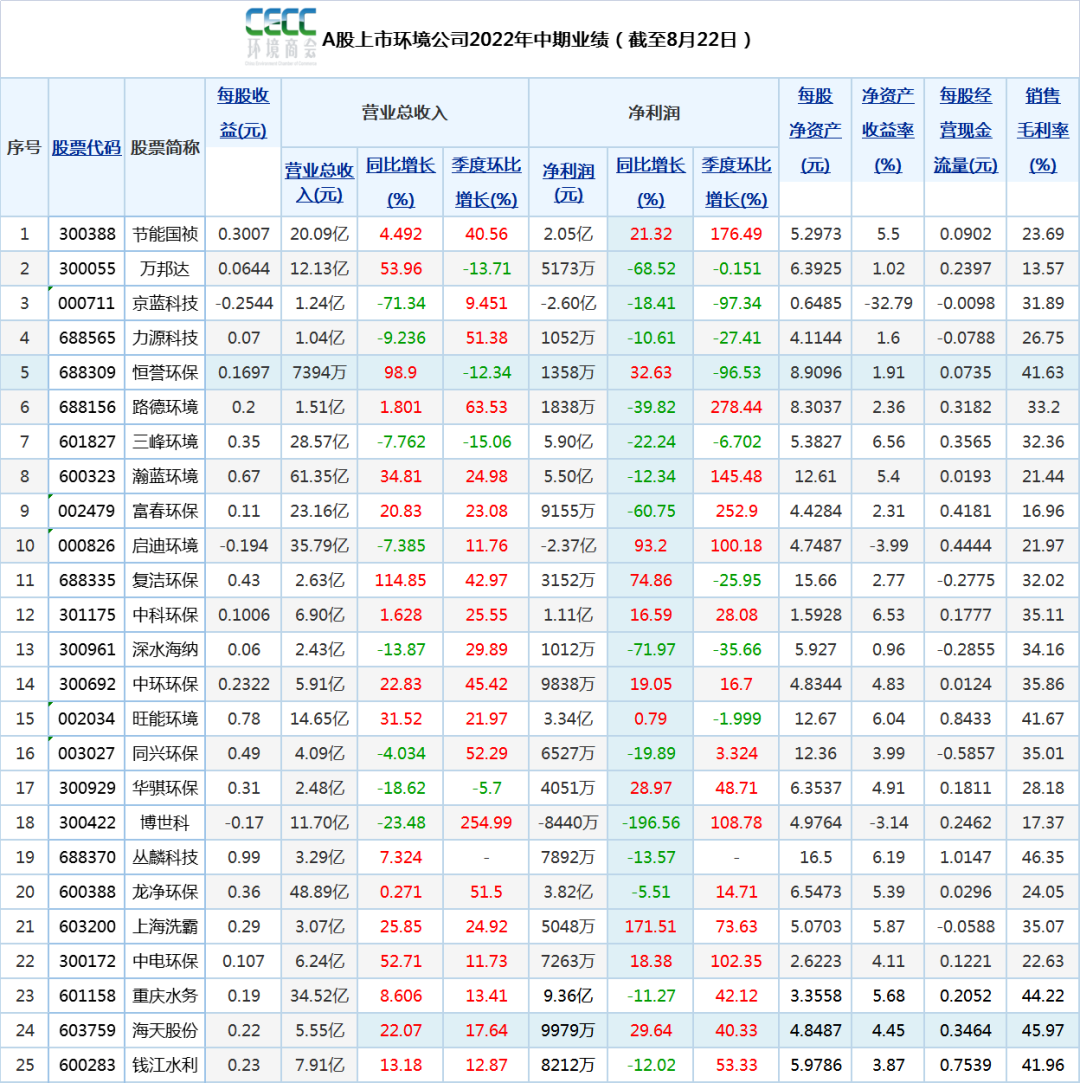Click the 每股净资产(元) header link
1080x1083 pixels.
(815, 130)
